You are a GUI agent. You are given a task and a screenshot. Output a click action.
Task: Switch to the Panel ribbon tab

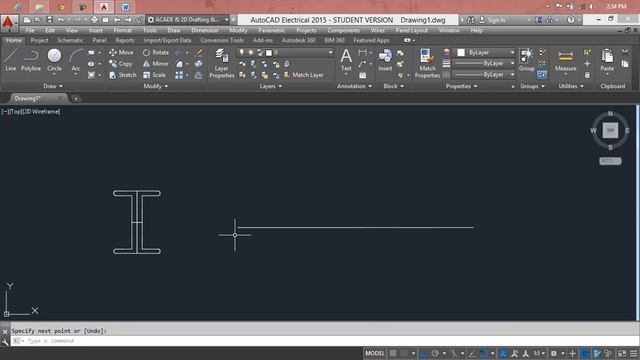click(99, 40)
